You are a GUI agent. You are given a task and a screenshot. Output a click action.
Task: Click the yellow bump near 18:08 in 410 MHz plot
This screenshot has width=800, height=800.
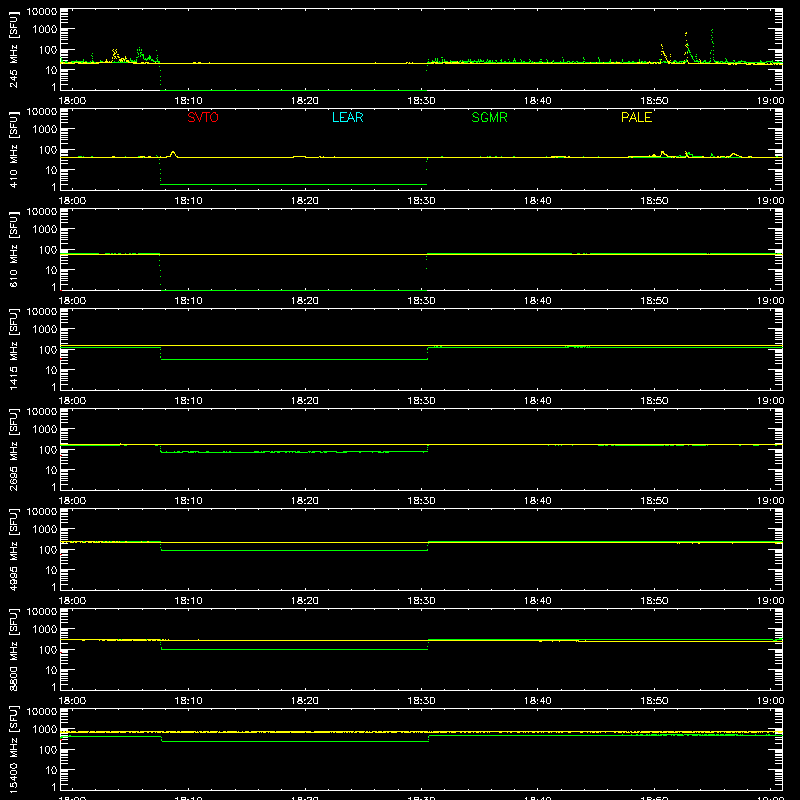(173, 154)
